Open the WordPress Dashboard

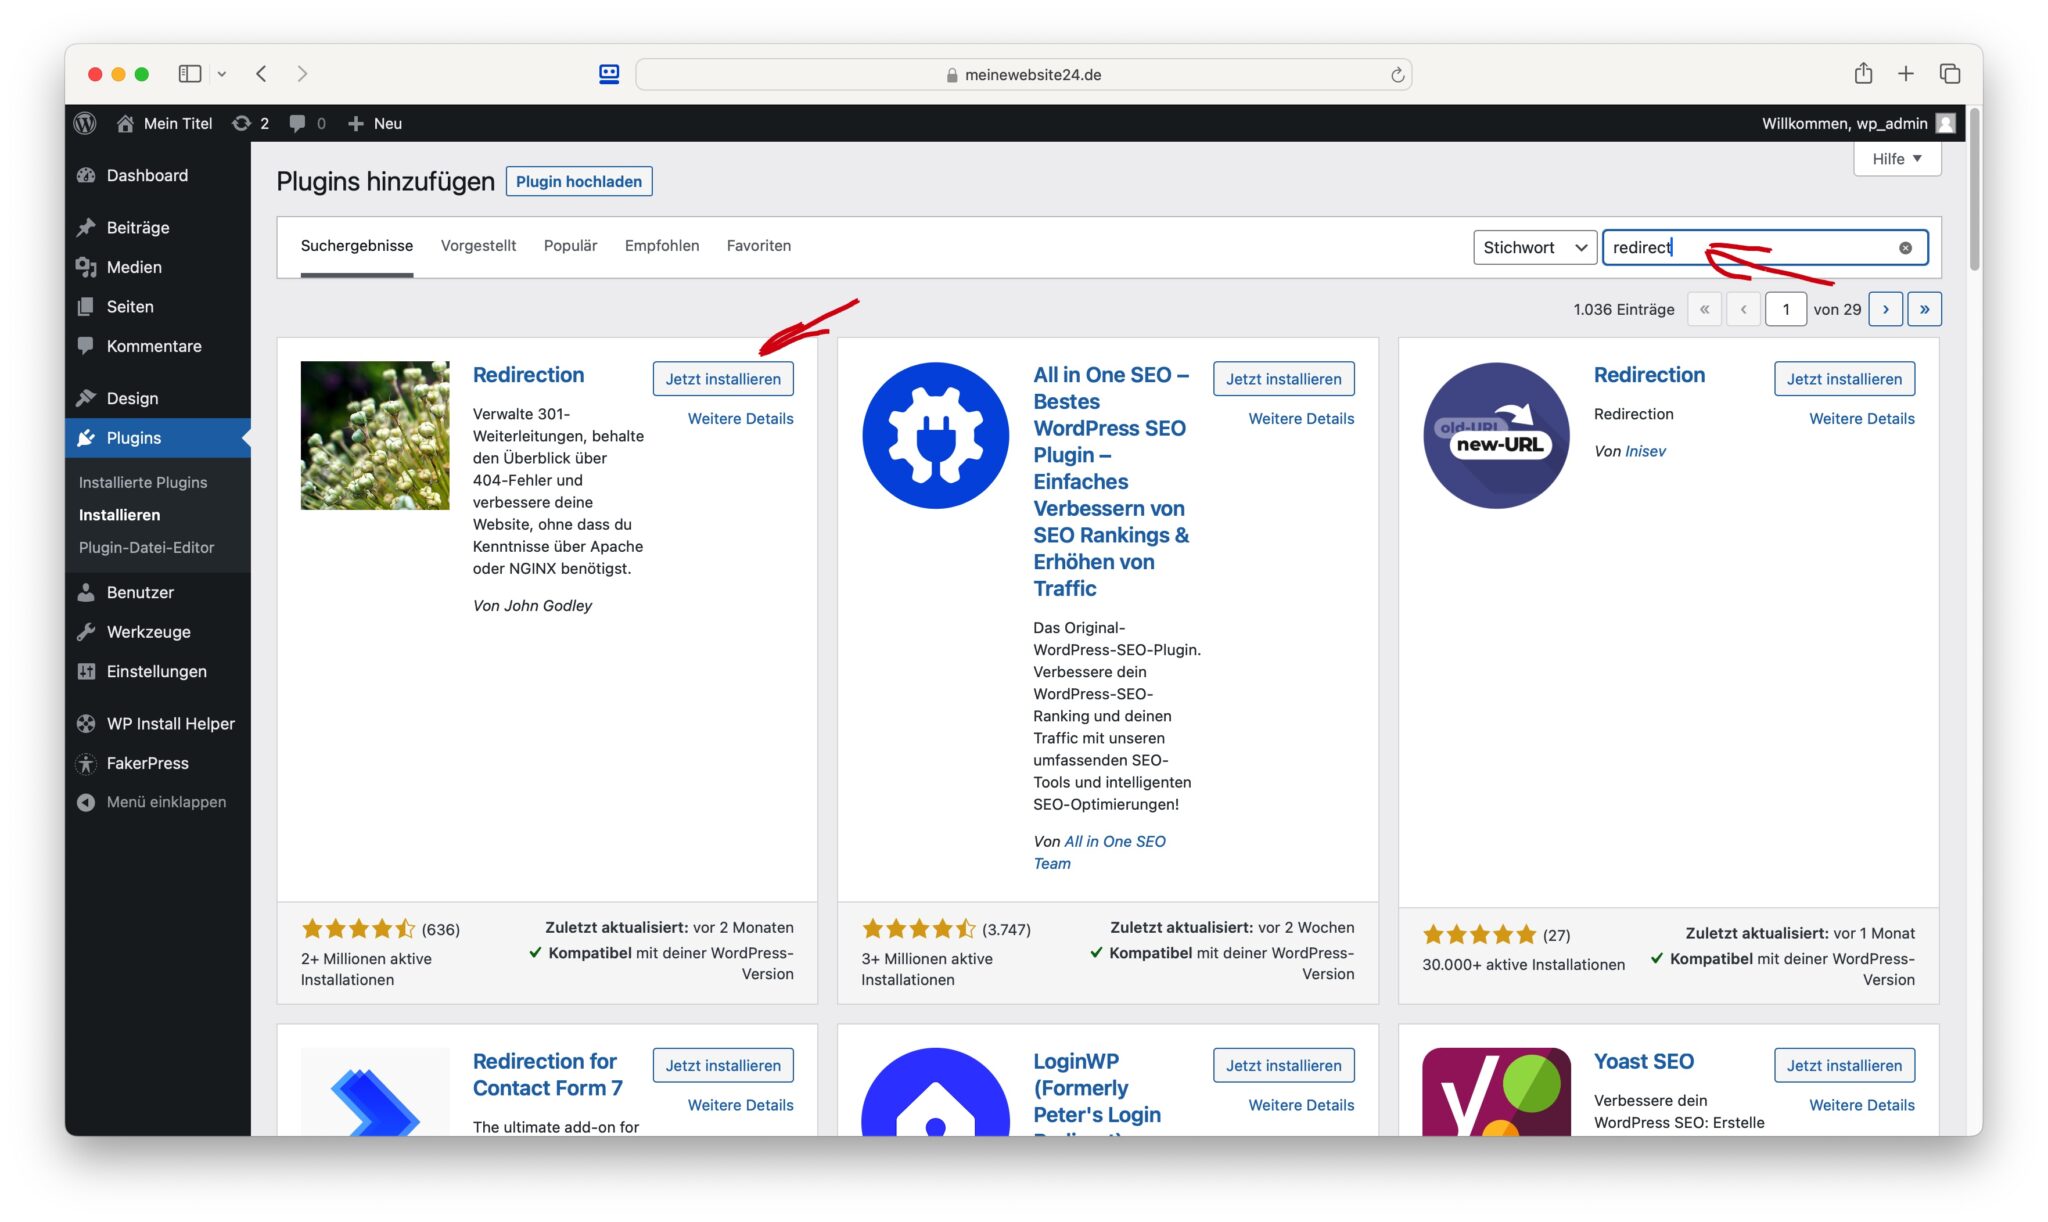[146, 175]
